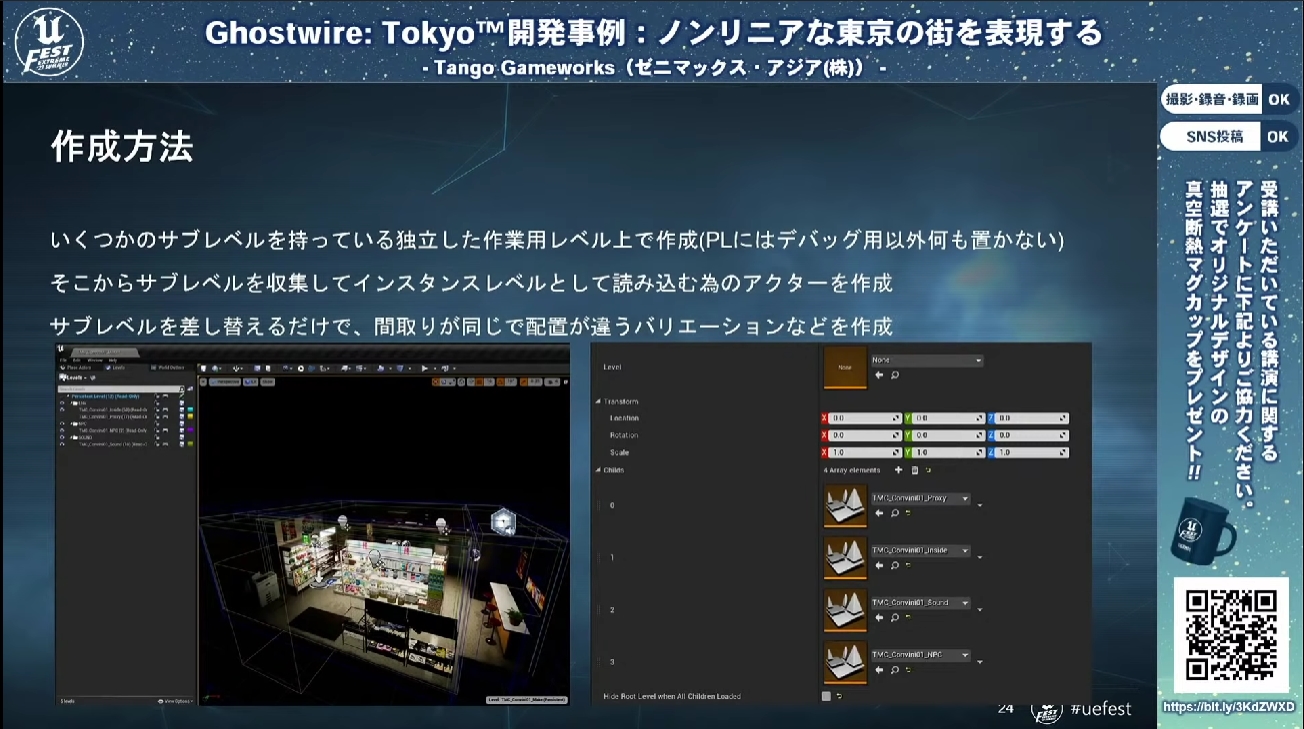Reset the TMC_Convini01_Sound element to default
The width and height of the screenshot is (1304, 729).
(907, 618)
